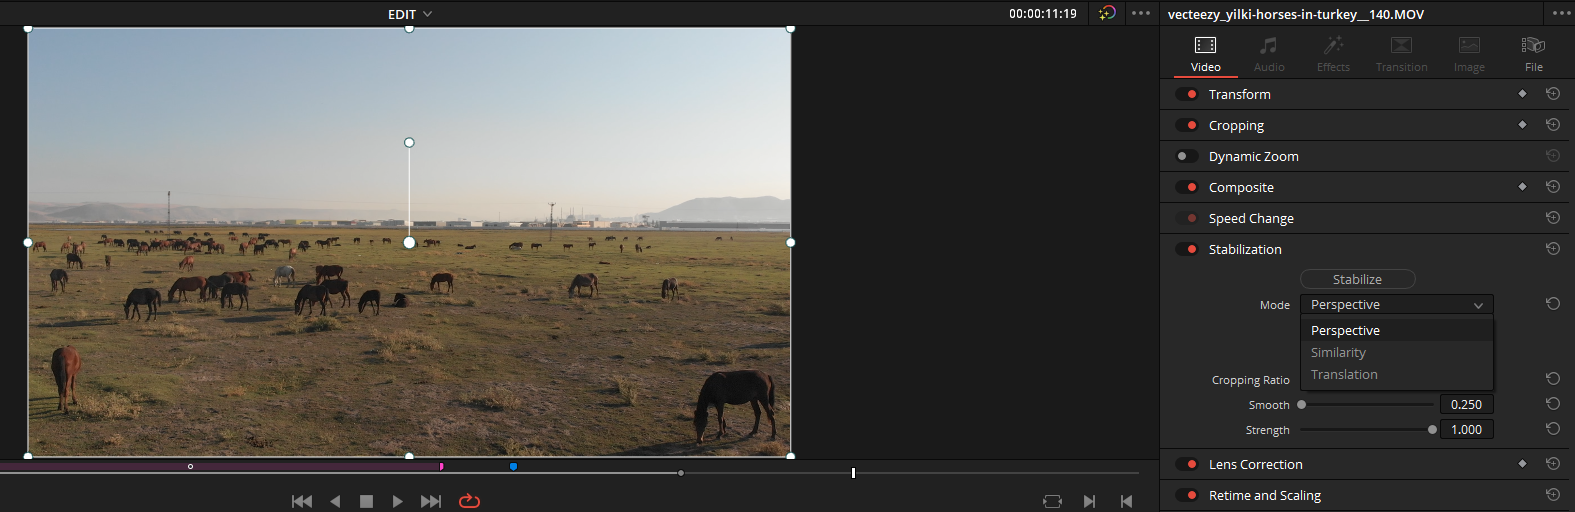1575x512 pixels.
Task: Add a keyframe for Lens Correction
Action: tap(1522, 464)
